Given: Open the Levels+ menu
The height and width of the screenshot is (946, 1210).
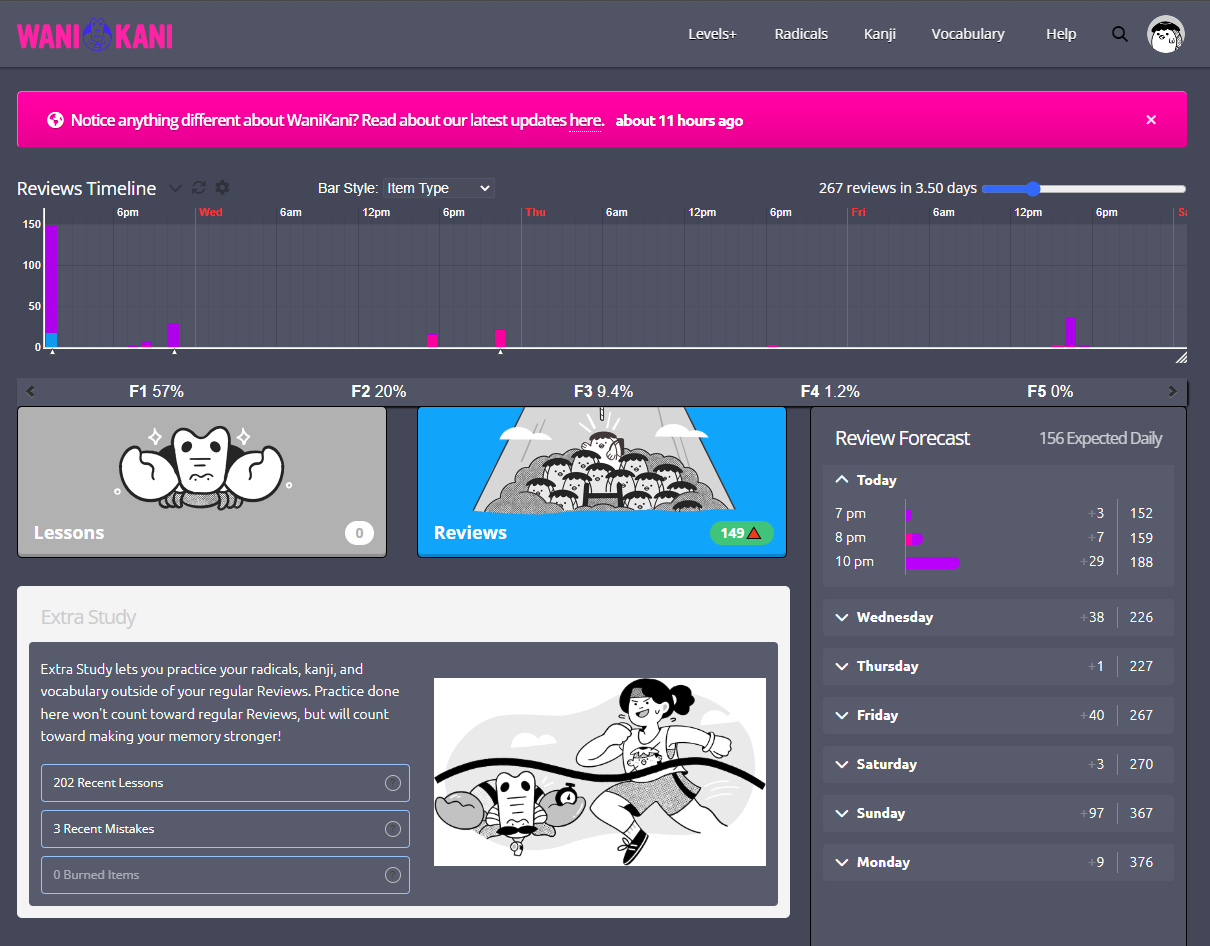Looking at the screenshot, I should point(712,34).
